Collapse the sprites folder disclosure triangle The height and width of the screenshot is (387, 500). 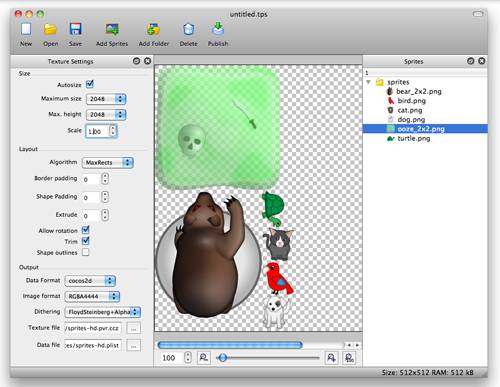tap(369, 82)
